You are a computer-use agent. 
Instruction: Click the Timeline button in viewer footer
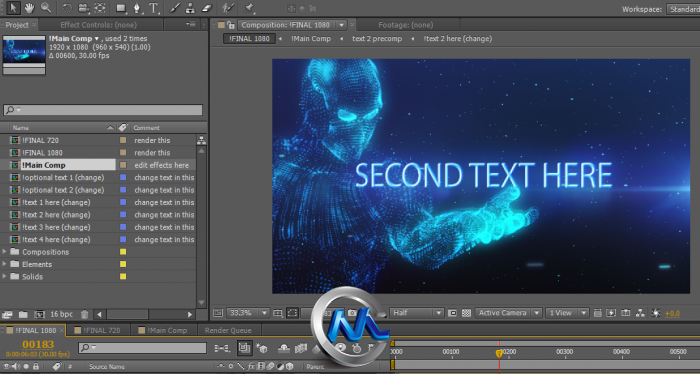(626, 313)
